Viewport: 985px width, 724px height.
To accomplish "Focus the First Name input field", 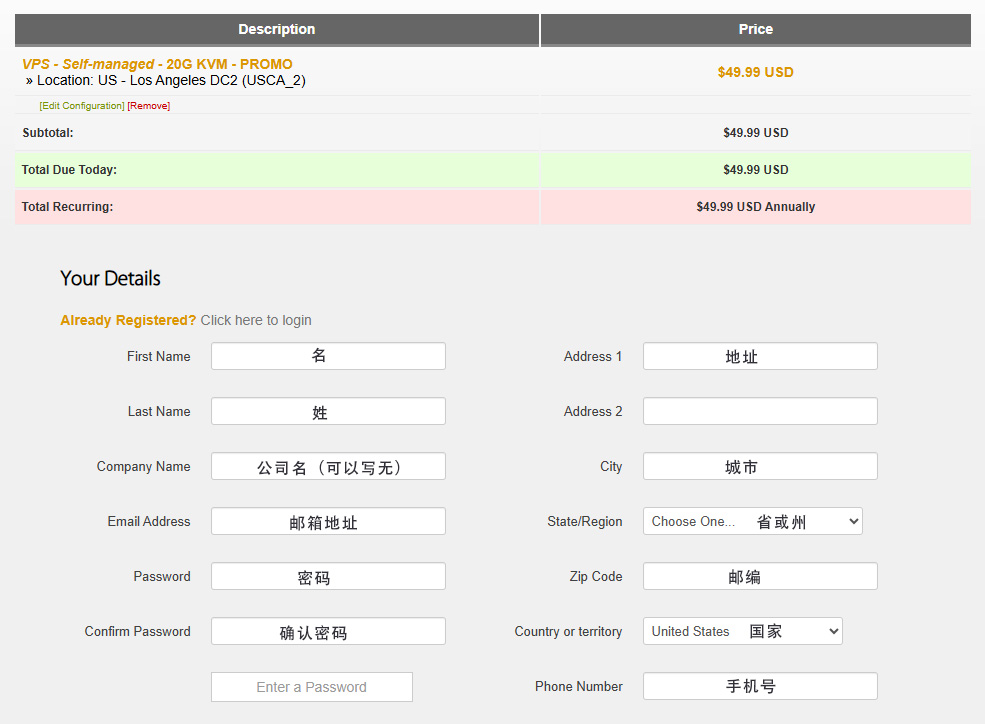I will (328, 356).
